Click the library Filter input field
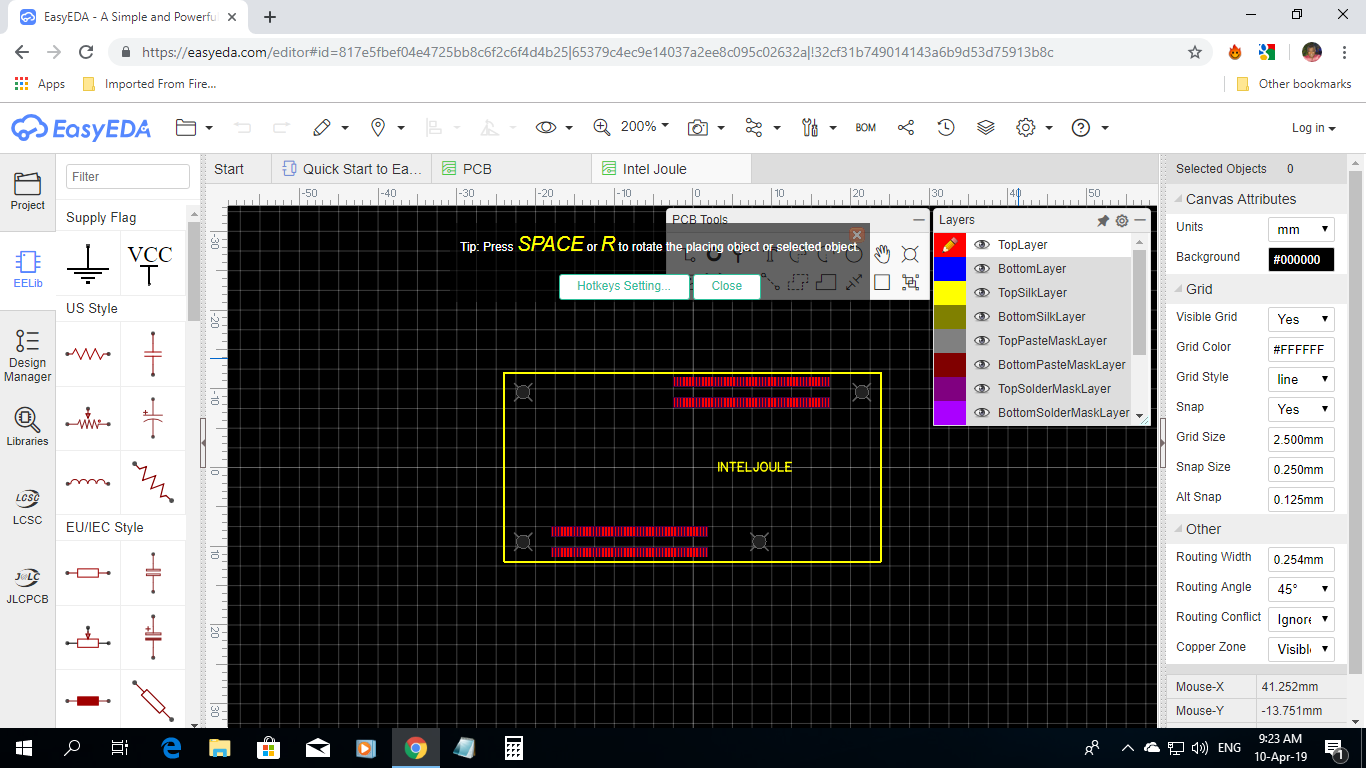The height and width of the screenshot is (768, 1366). click(x=128, y=176)
